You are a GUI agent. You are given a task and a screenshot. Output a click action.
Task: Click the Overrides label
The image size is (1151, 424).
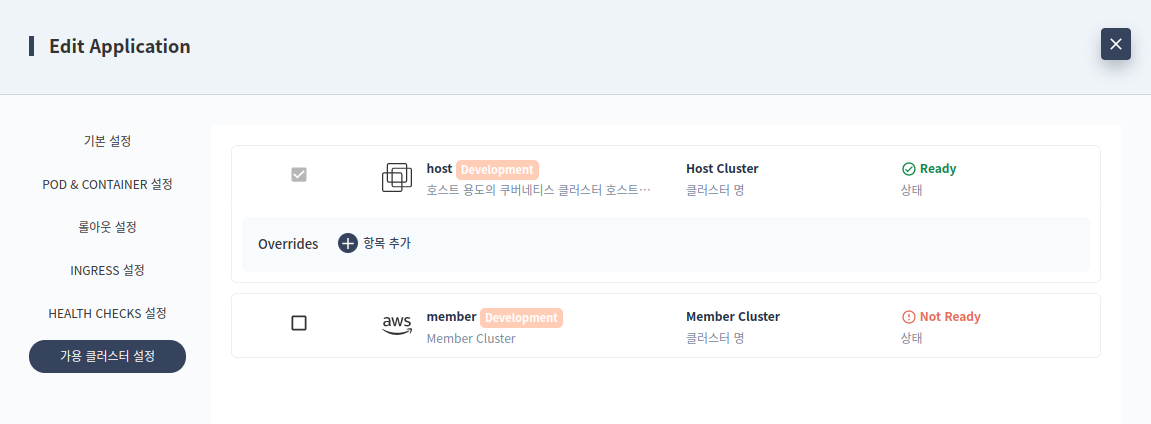tap(288, 244)
